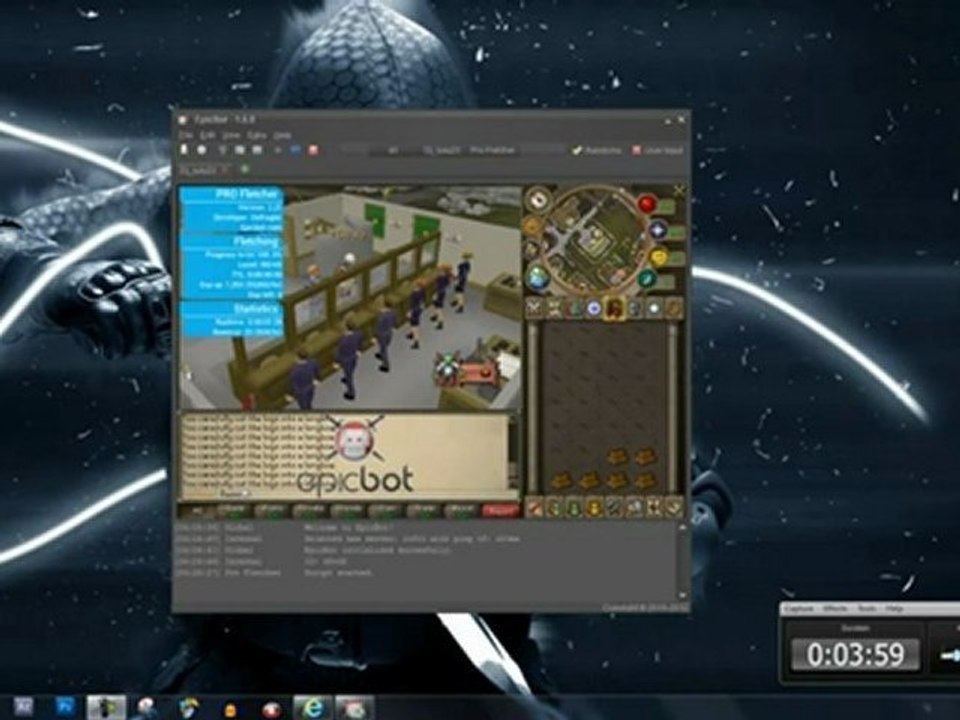Open Photoshop from the taskbar
960x720 pixels.
click(x=65, y=707)
